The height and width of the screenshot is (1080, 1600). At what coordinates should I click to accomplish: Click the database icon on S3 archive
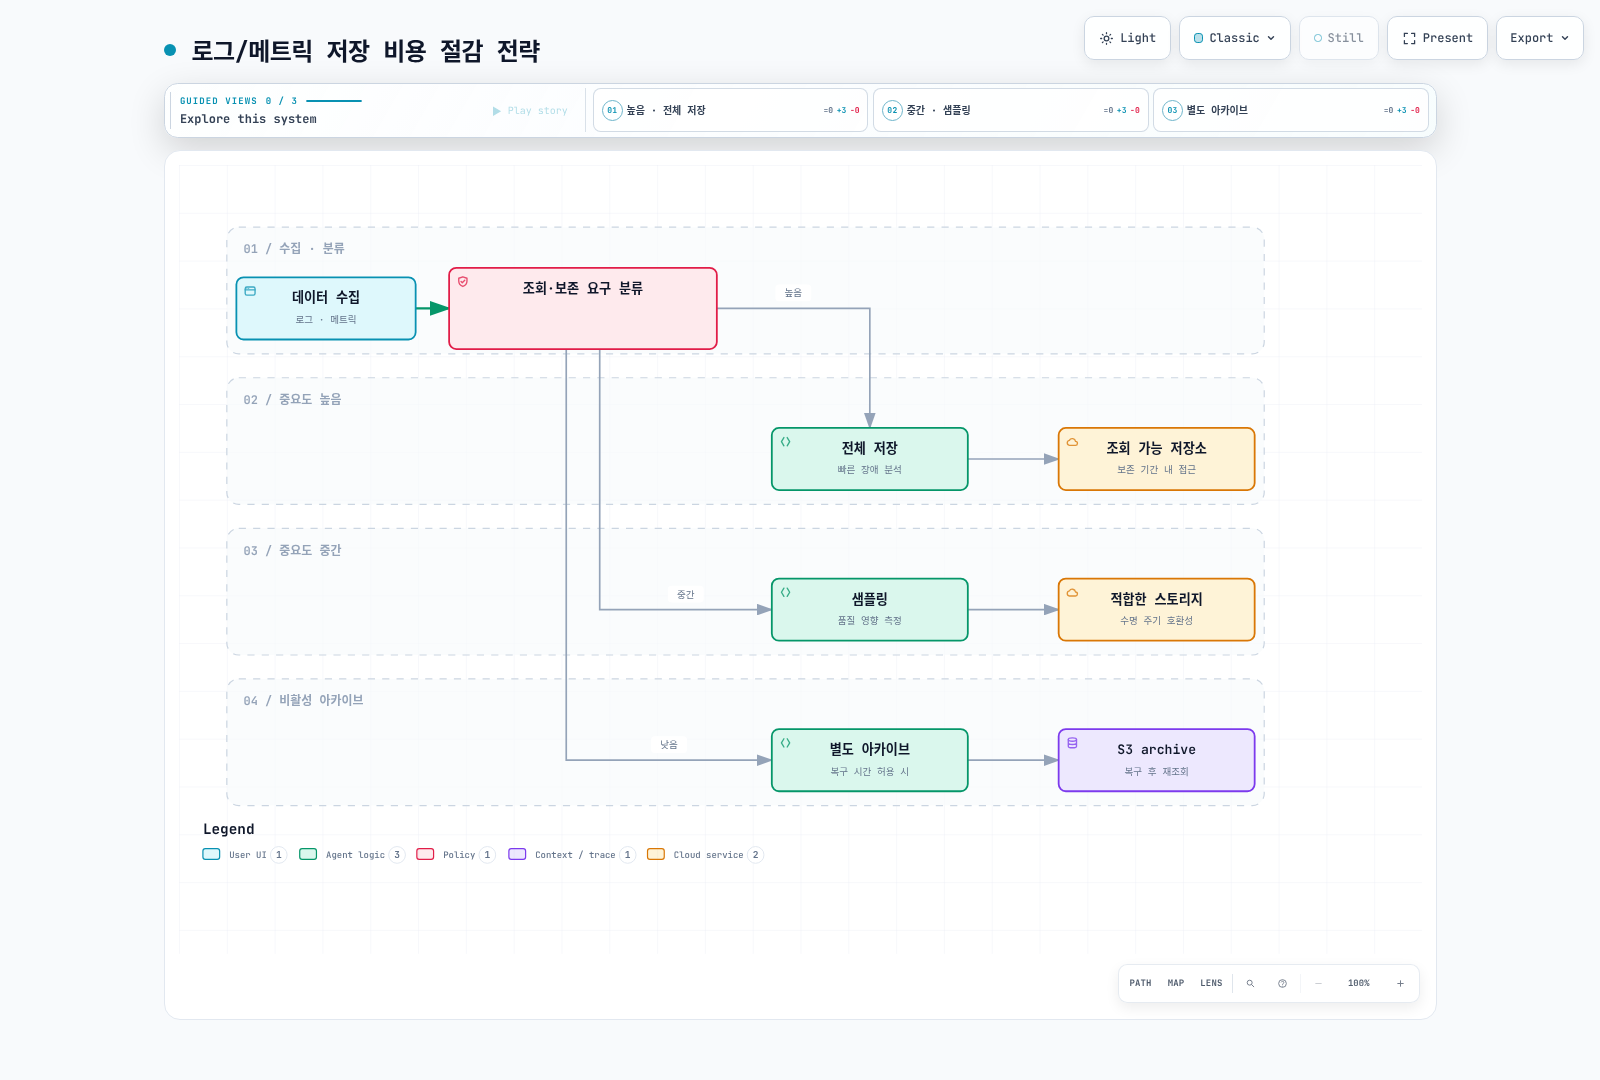[1072, 743]
